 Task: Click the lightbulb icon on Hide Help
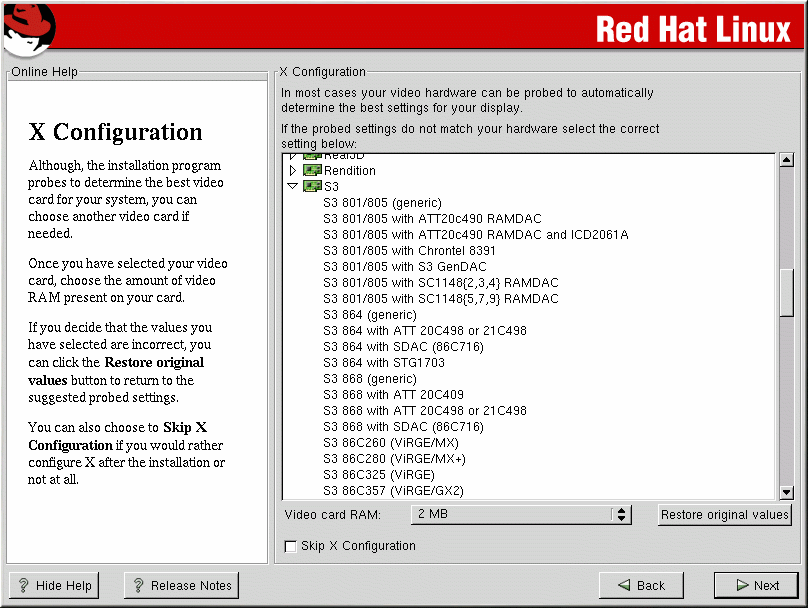click(23, 586)
